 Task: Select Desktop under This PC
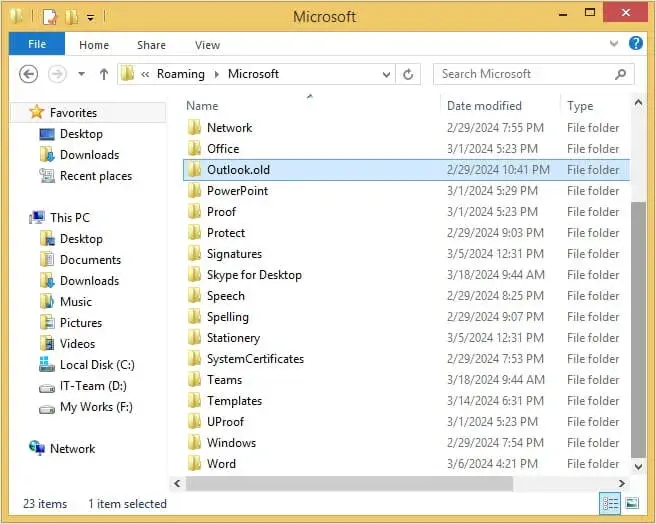coord(82,239)
